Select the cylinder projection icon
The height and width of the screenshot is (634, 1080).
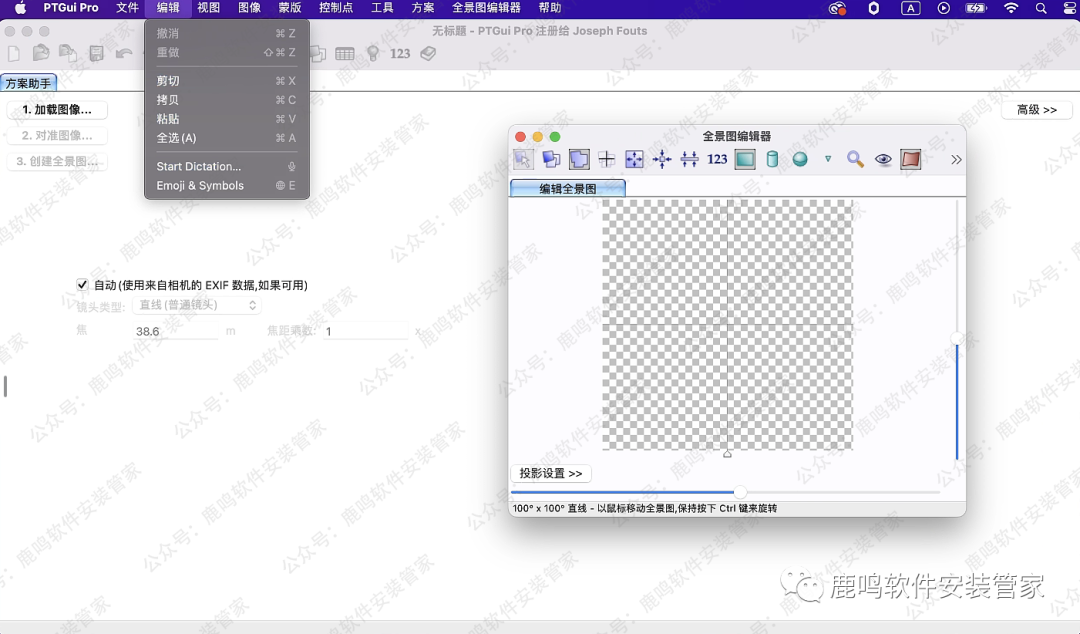(771, 159)
